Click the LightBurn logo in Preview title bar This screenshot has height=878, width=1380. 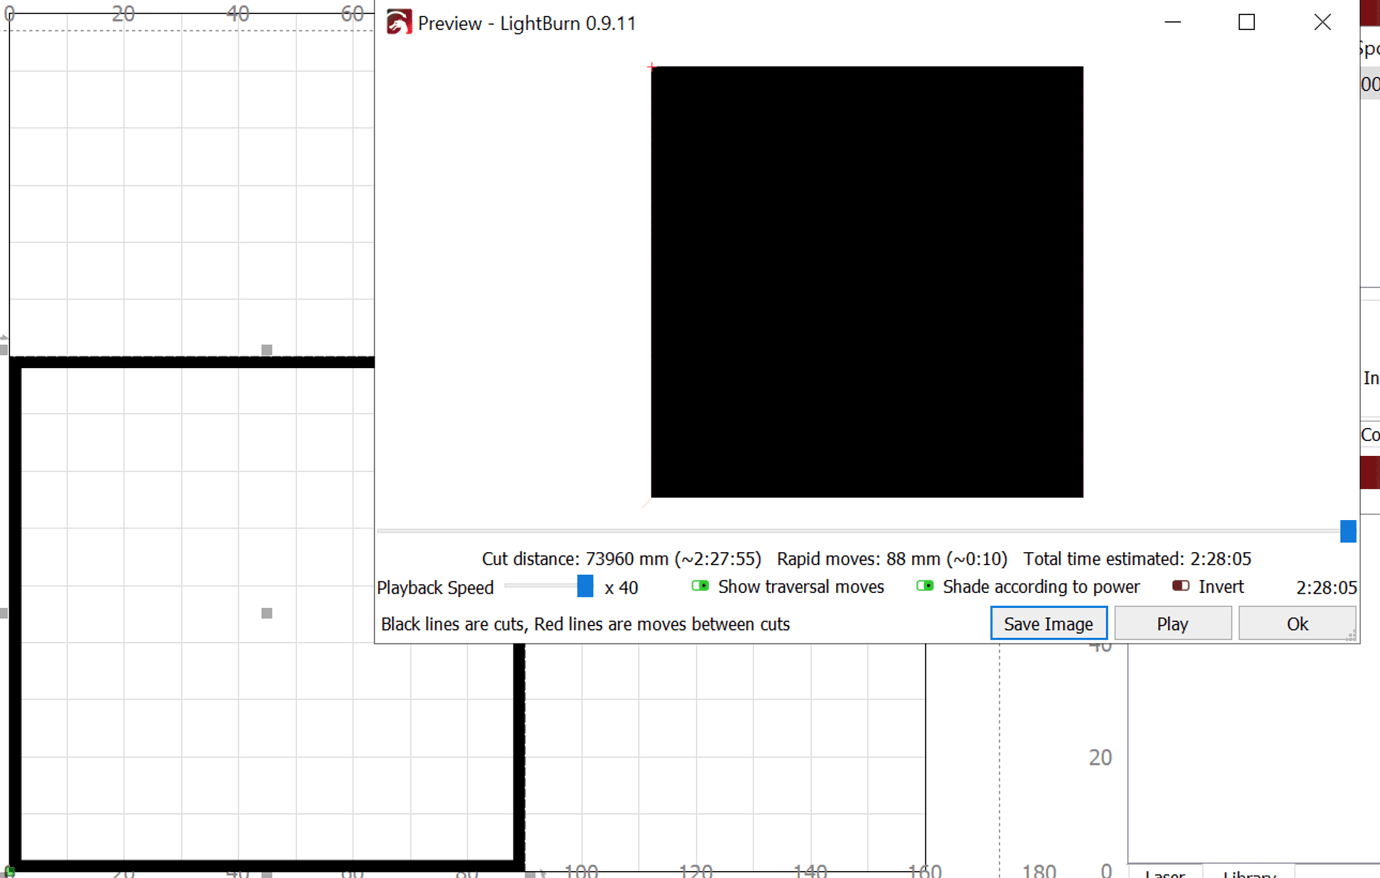tap(398, 22)
